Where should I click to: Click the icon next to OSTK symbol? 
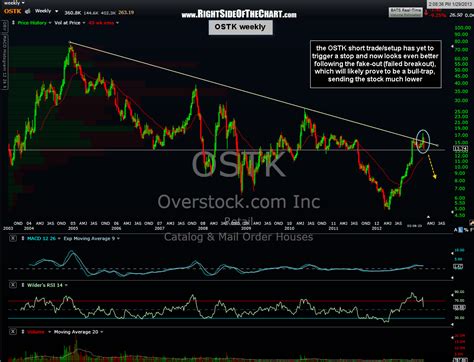(x=28, y=11)
